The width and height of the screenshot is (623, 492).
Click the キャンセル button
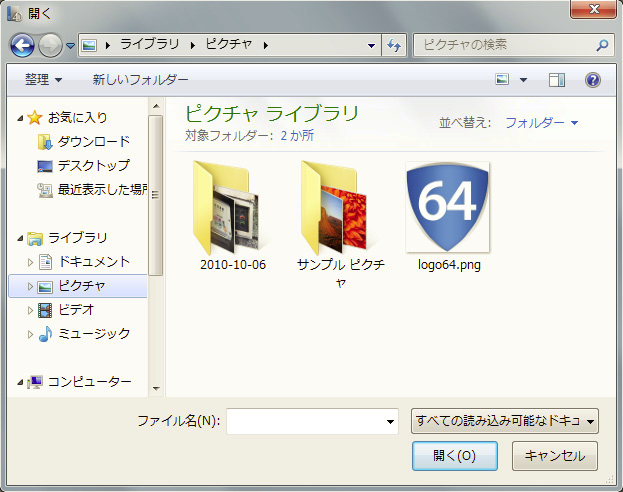click(x=555, y=456)
